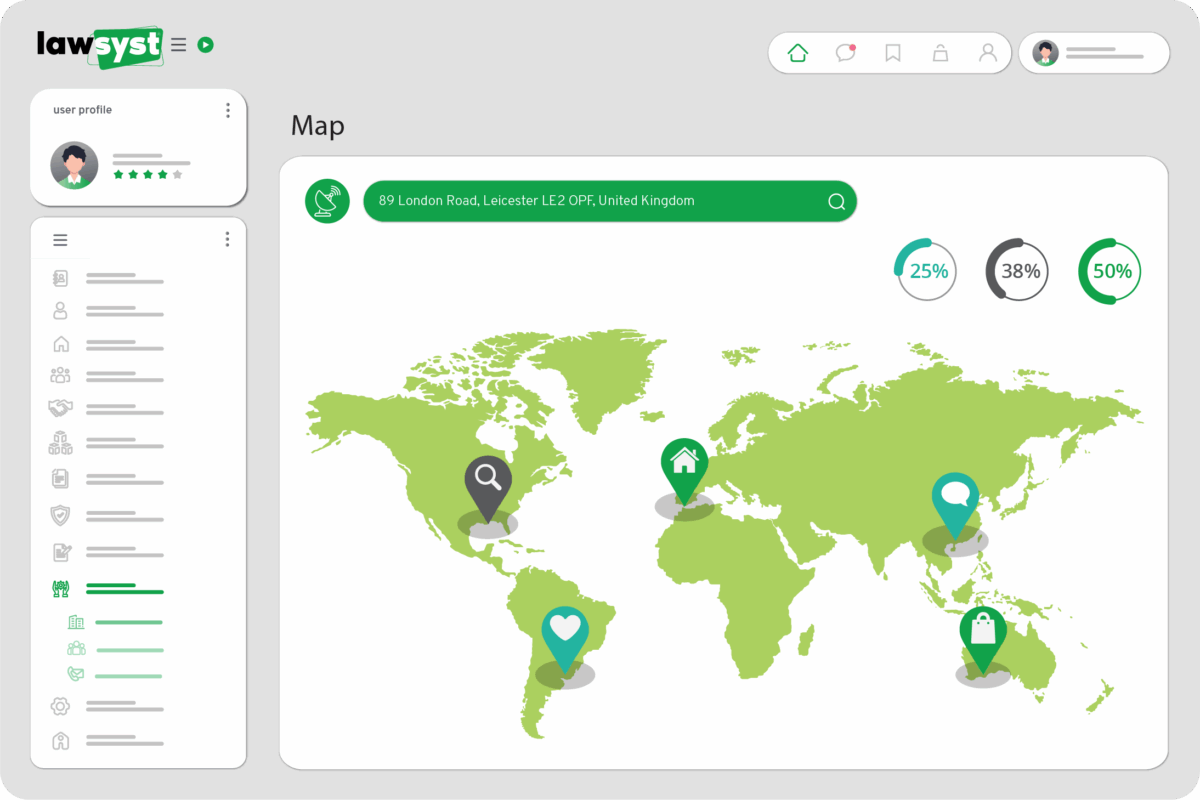The image size is (1200, 800).
Task: Click the 50% green progress ring
Action: (1110, 271)
